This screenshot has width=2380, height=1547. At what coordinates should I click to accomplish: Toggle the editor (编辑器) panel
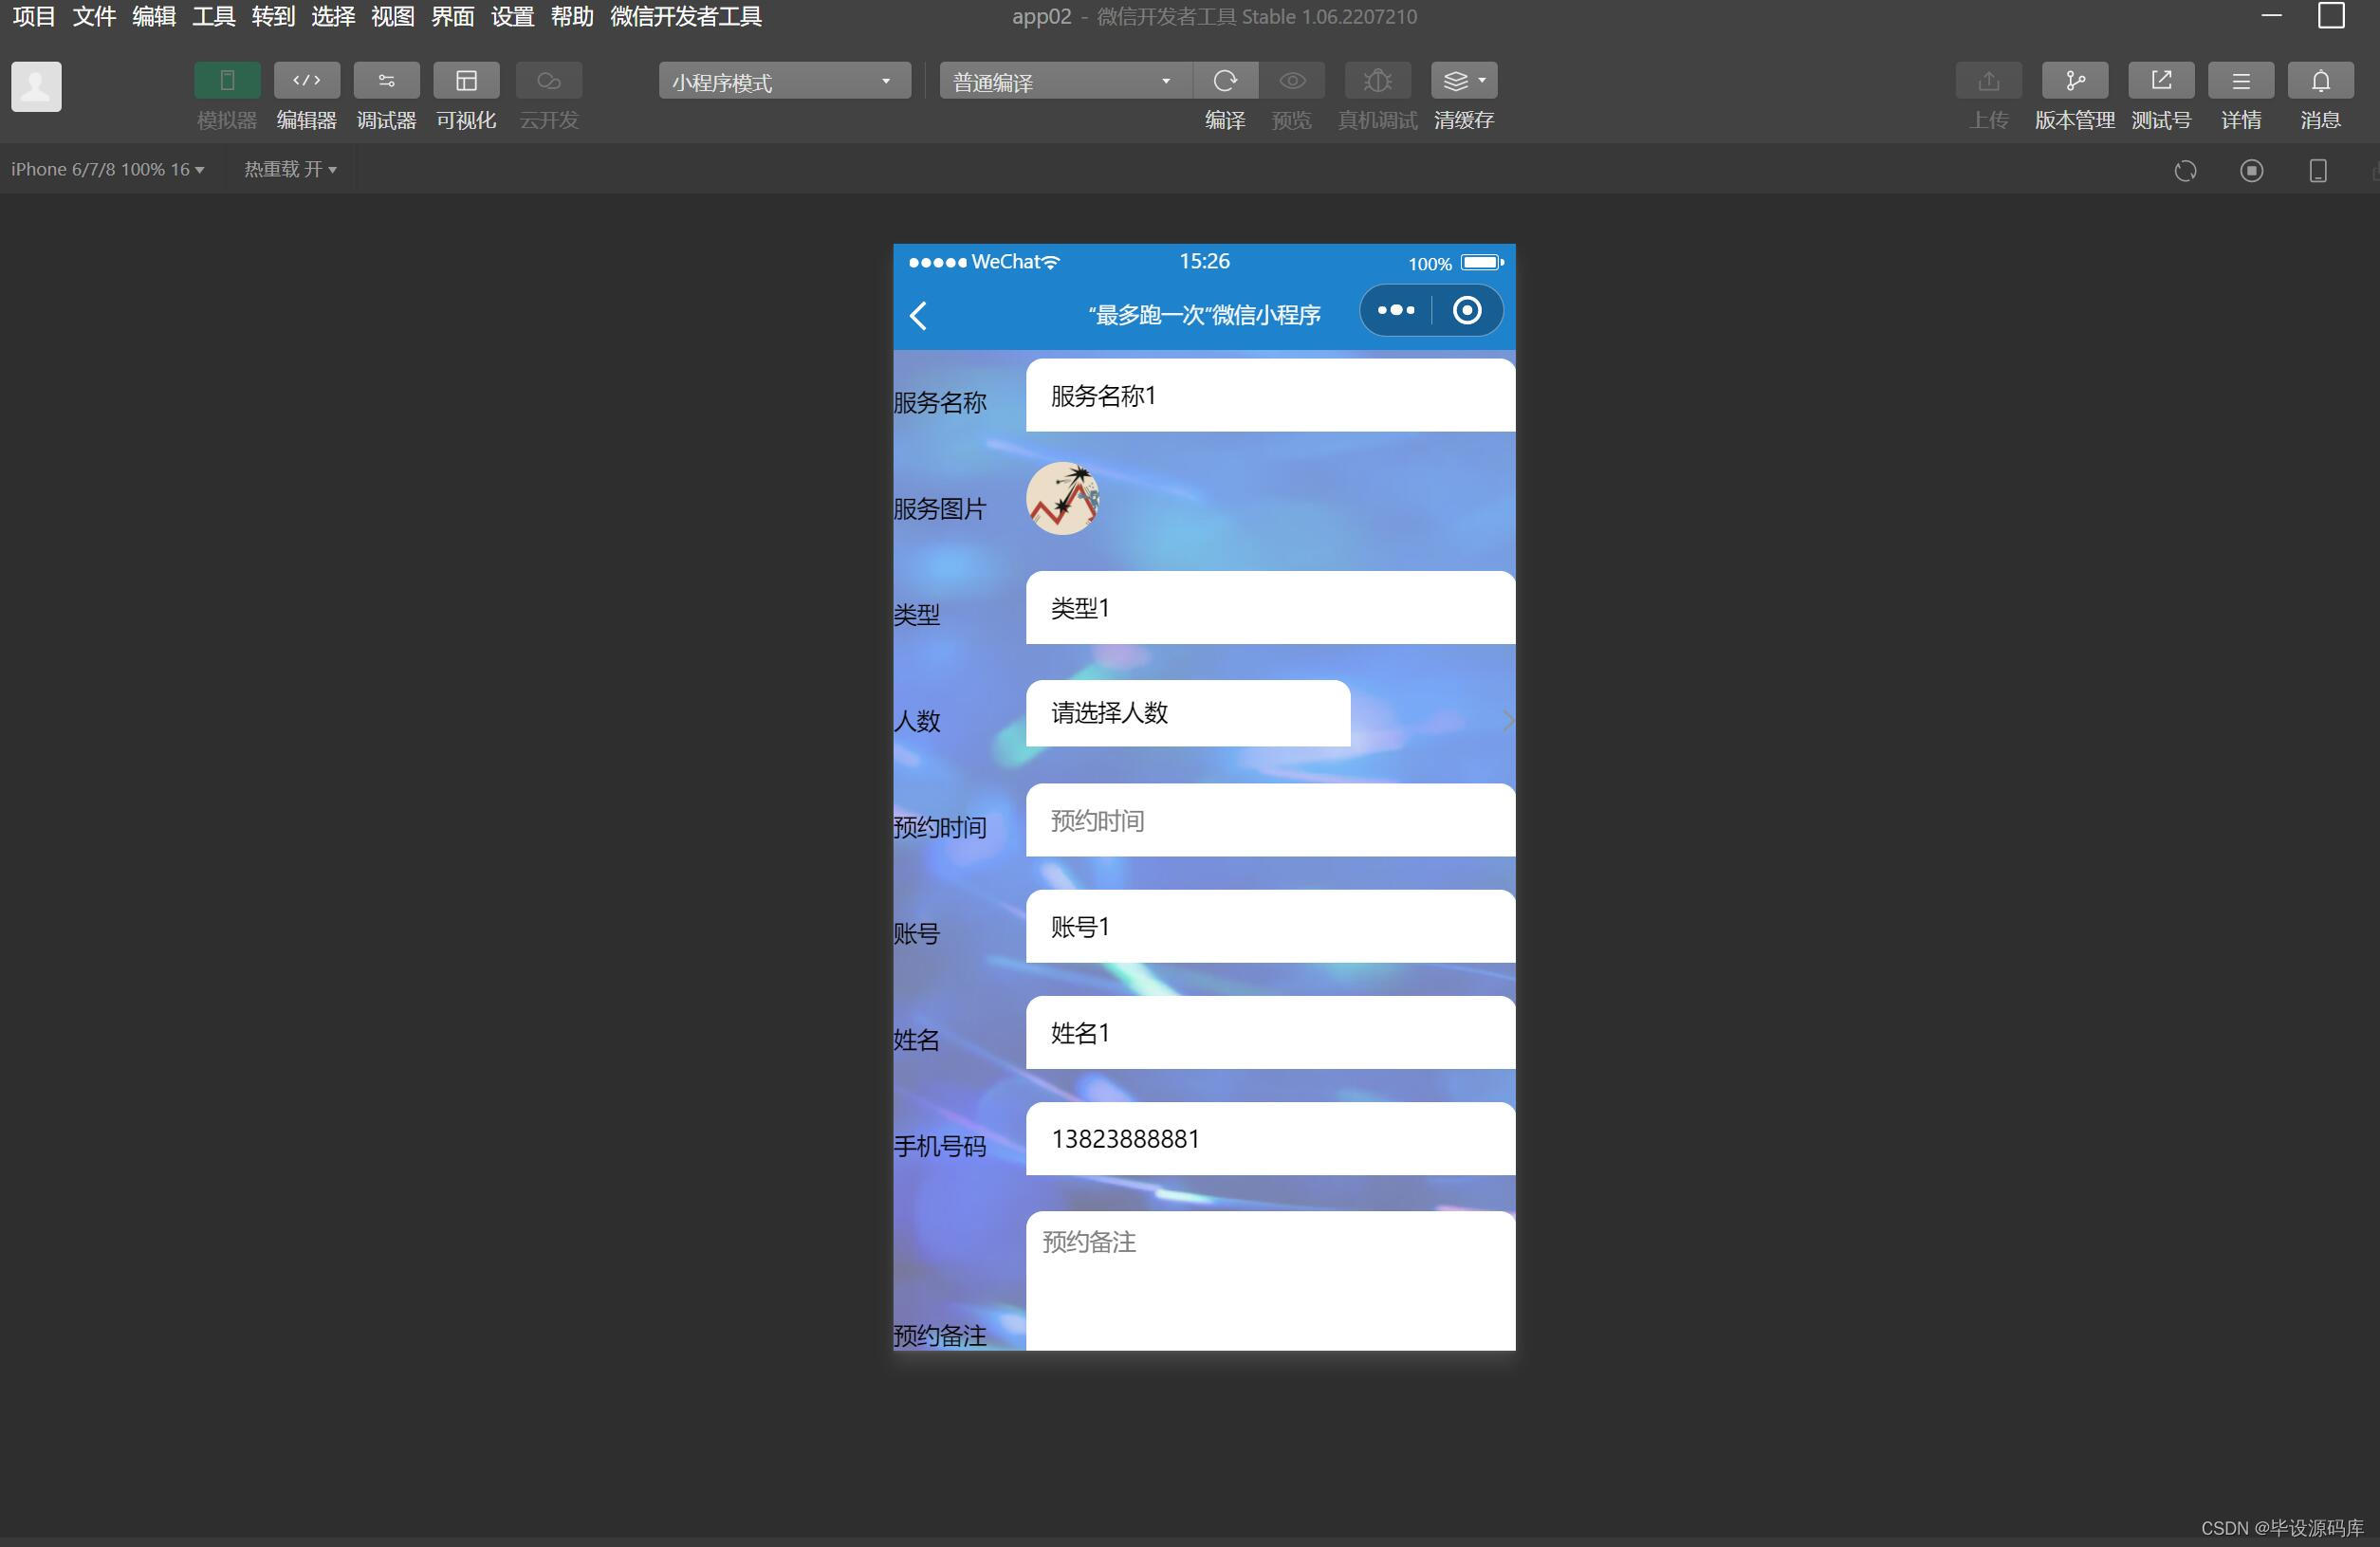(x=307, y=81)
